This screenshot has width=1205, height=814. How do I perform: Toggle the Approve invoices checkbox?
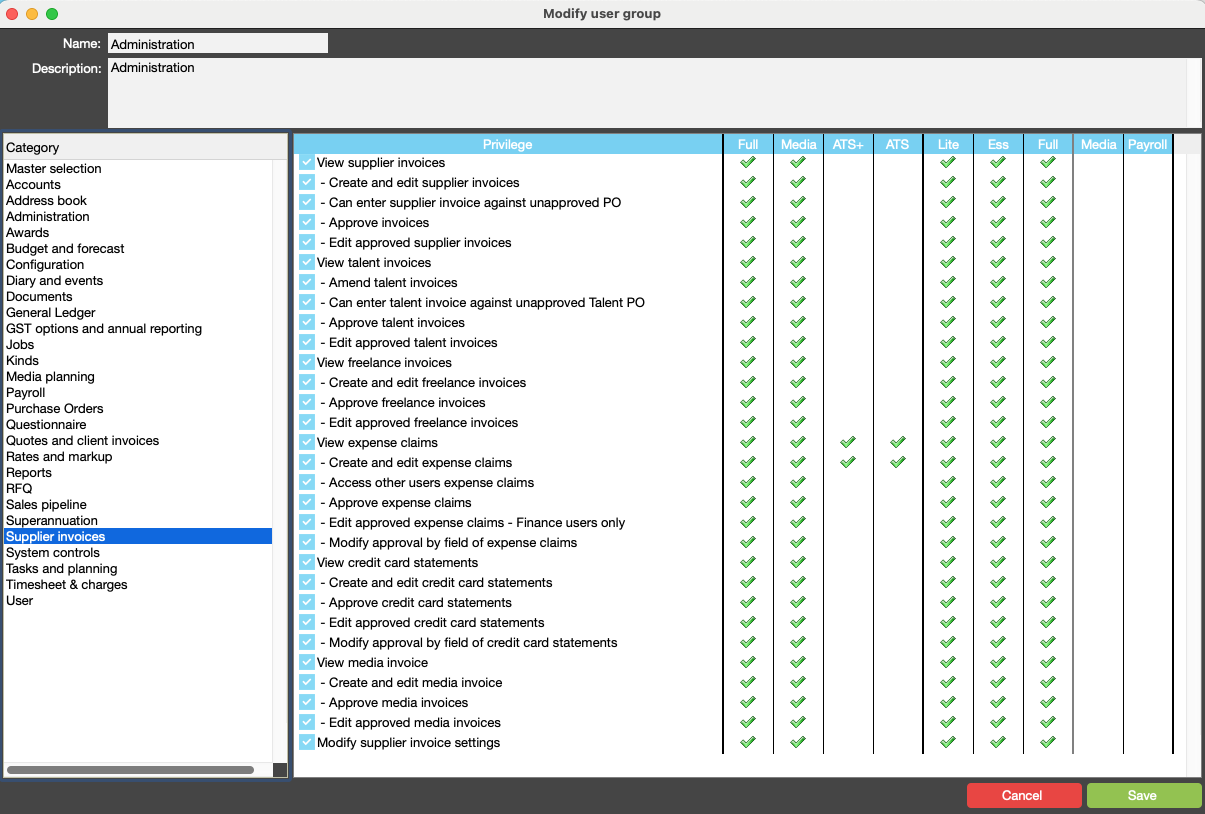point(307,222)
